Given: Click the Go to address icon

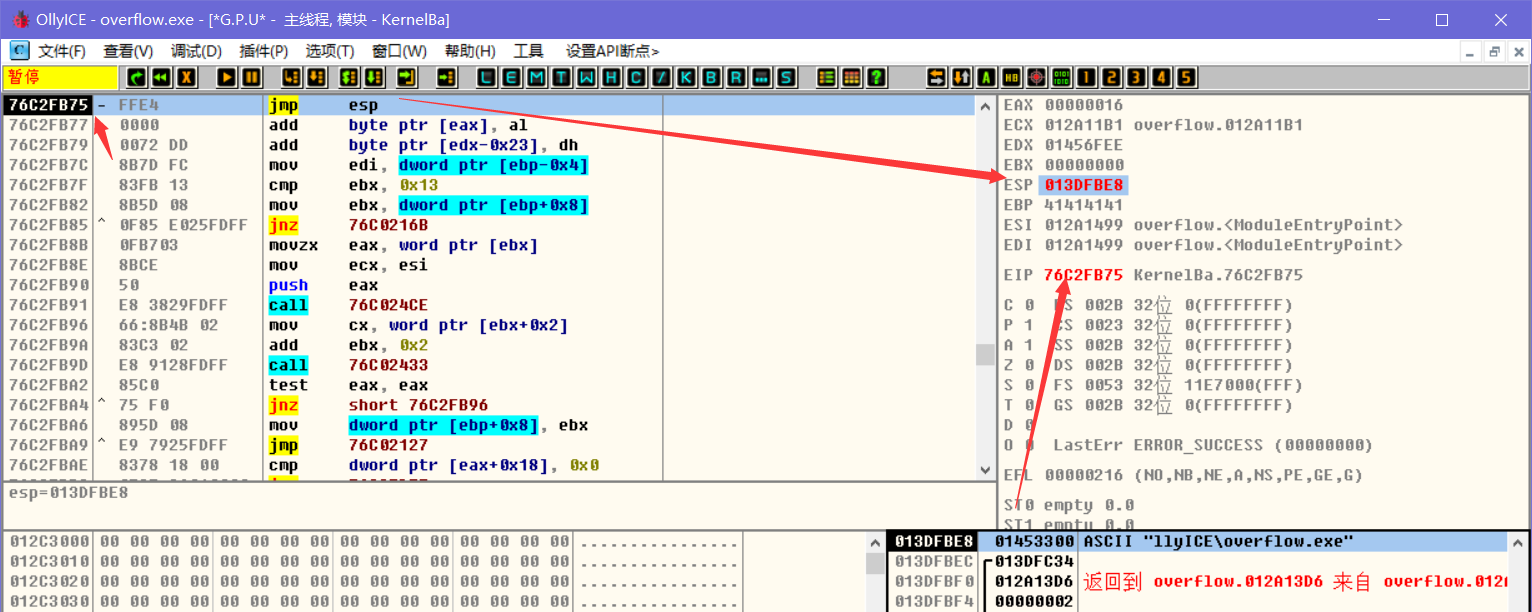Looking at the screenshot, I should 447,77.
